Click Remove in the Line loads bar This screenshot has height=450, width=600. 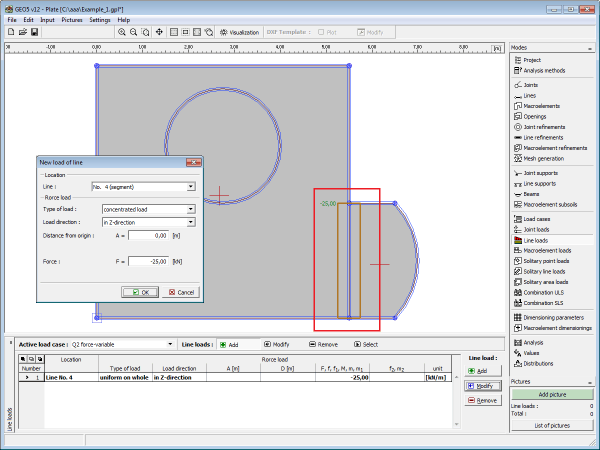(323, 344)
